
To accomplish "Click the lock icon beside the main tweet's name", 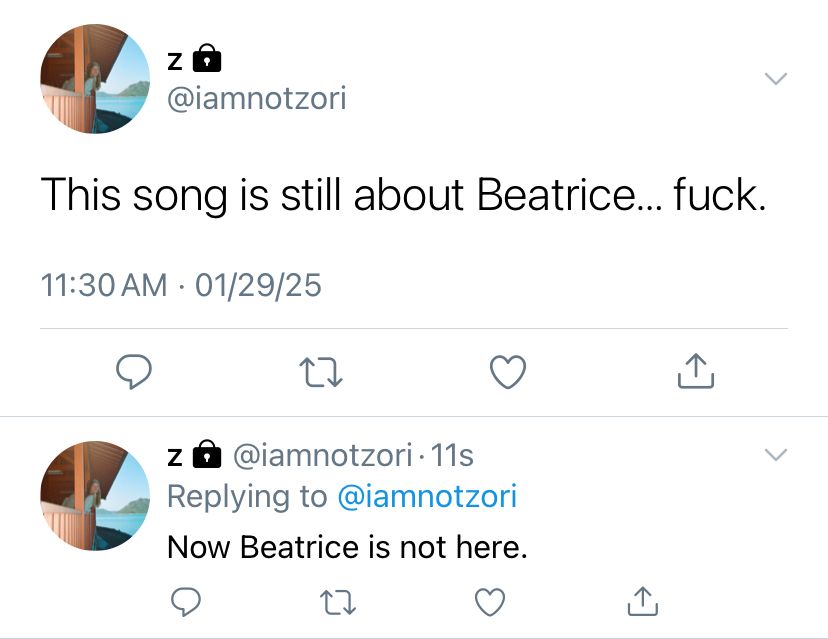I will point(205,59).
